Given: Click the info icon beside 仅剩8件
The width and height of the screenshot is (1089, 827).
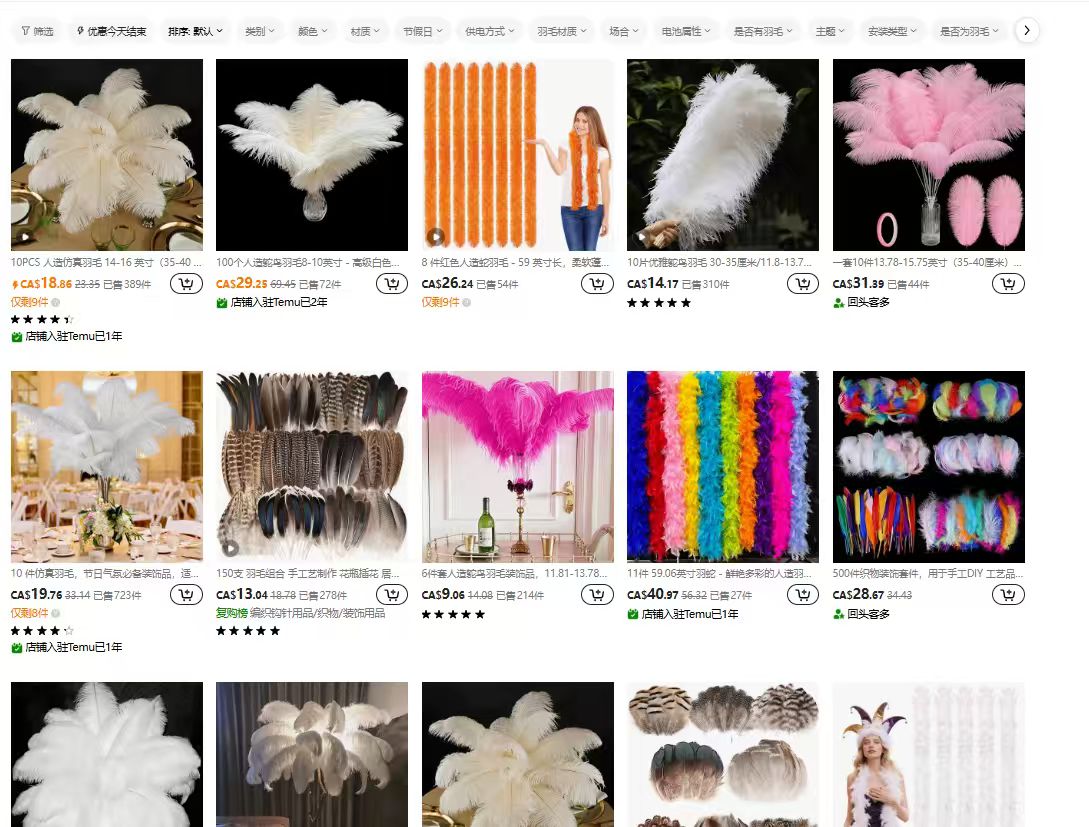Looking at the screenshot, I should coord(56,613).
